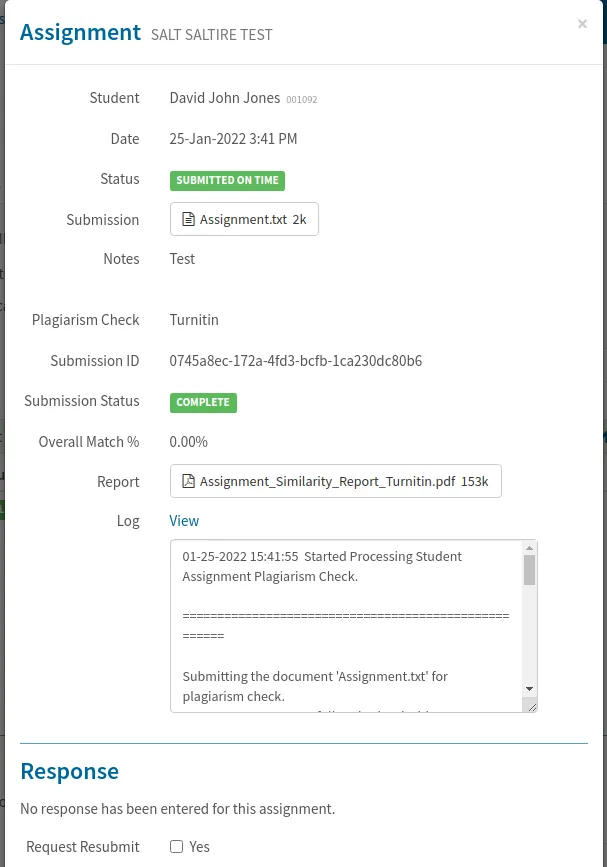
Task: Click the Request Resubmit label
Action: pyautogui.click(x=83, y=847)
